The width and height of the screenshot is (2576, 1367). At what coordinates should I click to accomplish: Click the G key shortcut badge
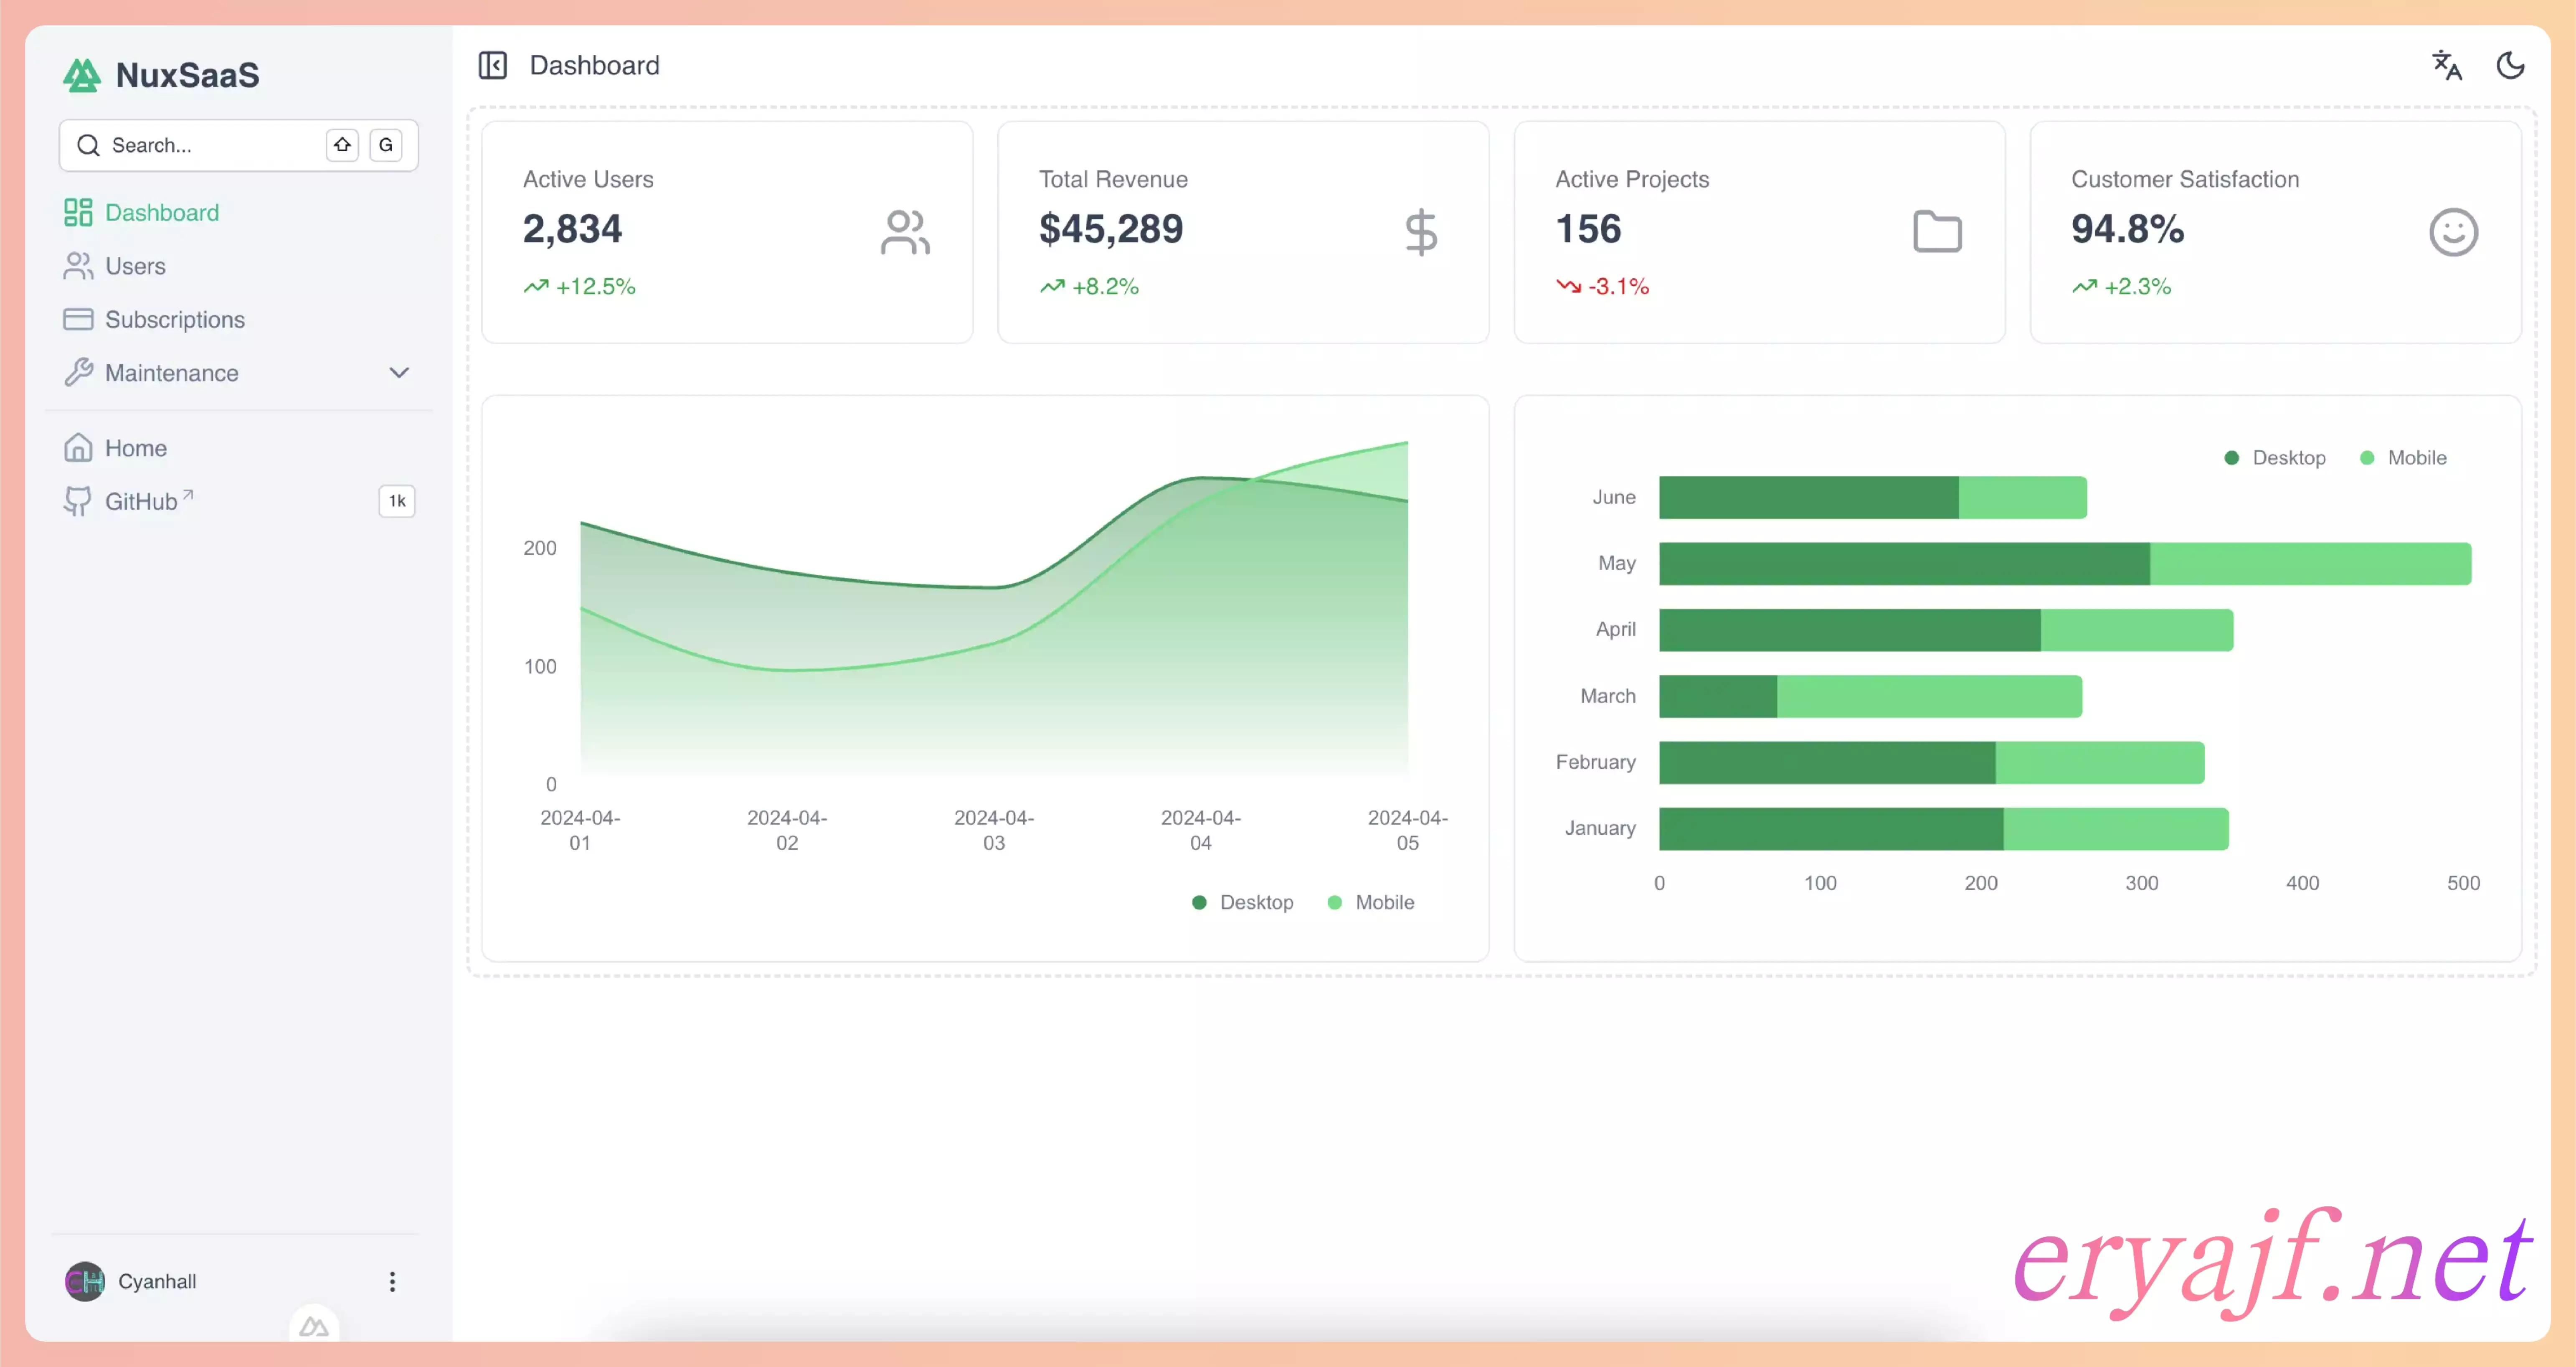[x=386, y=145]
